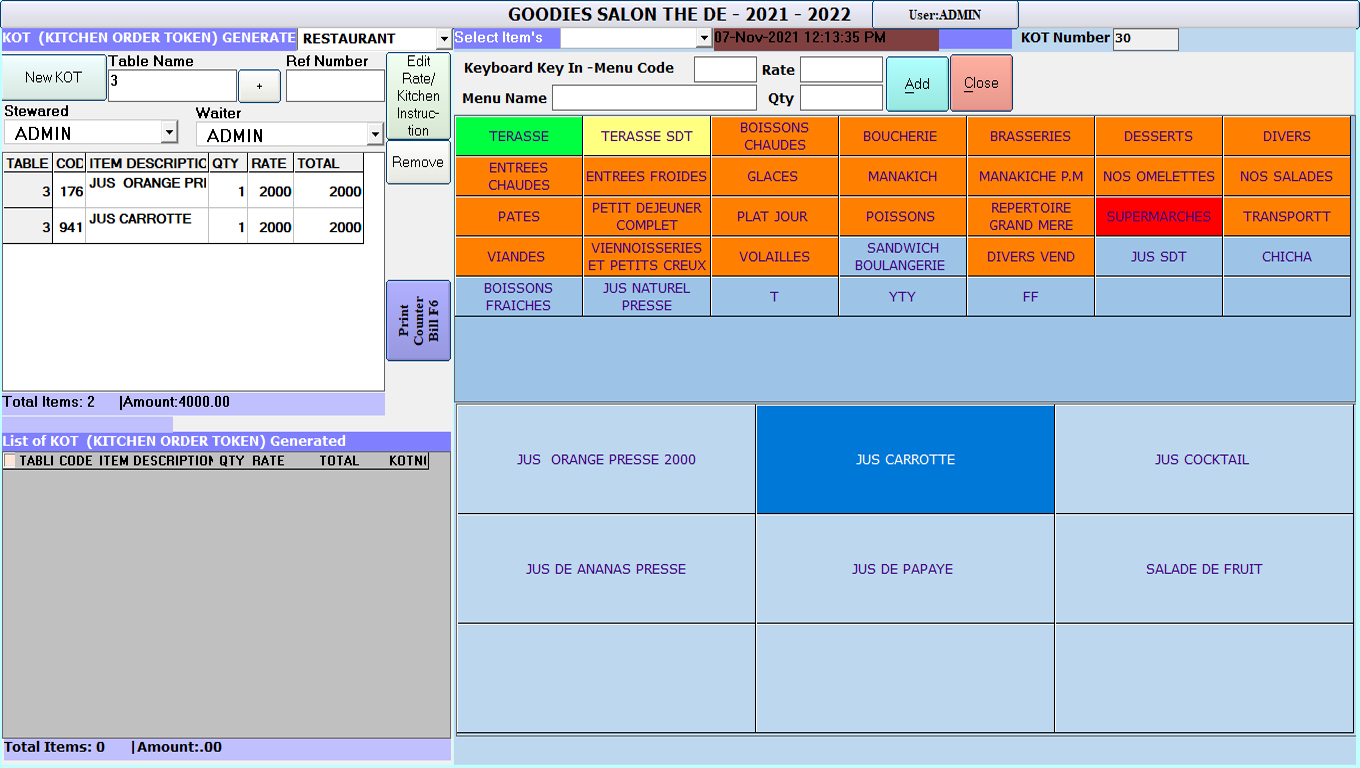
Task: Select the MANAKICHE P.M category
Action: pos(1030,176)
